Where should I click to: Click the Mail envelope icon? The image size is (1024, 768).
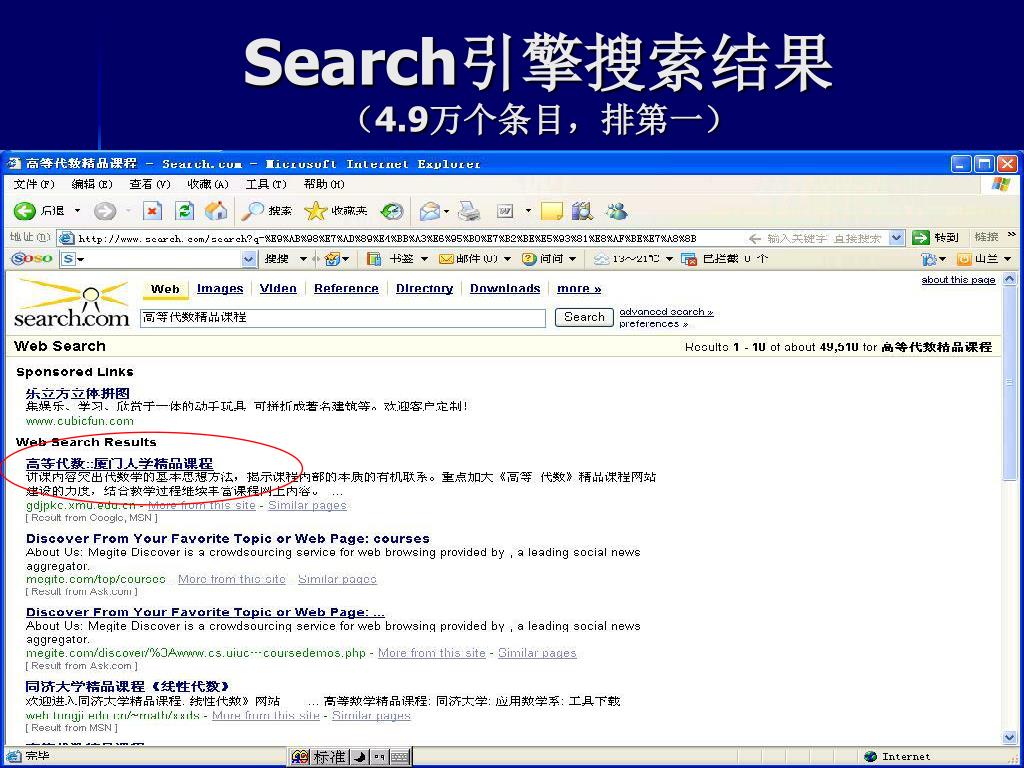(429, 211)
